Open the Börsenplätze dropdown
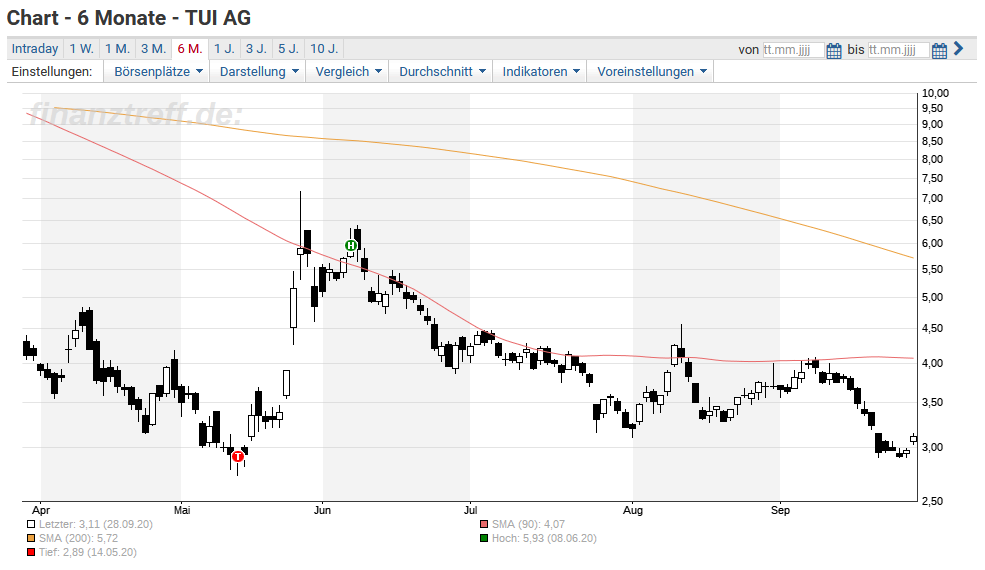 [x=158, y=72]
